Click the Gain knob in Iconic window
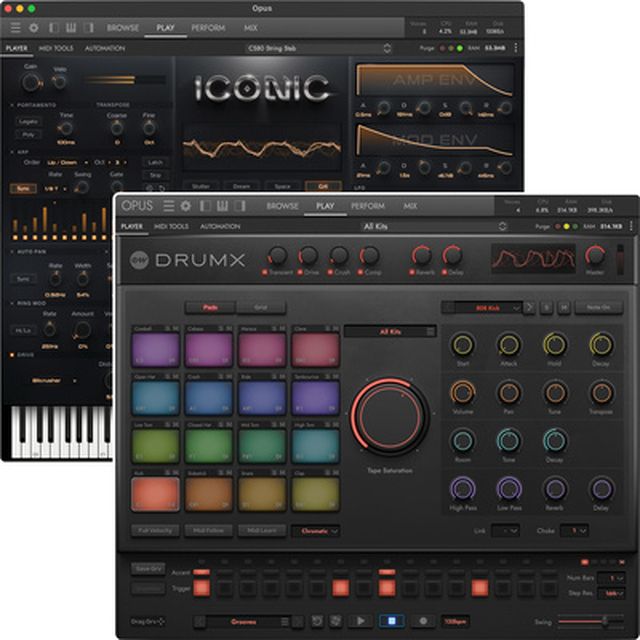The width and height of the screenshot is (640, 640). pyautogui.click(x=31, y=82)
